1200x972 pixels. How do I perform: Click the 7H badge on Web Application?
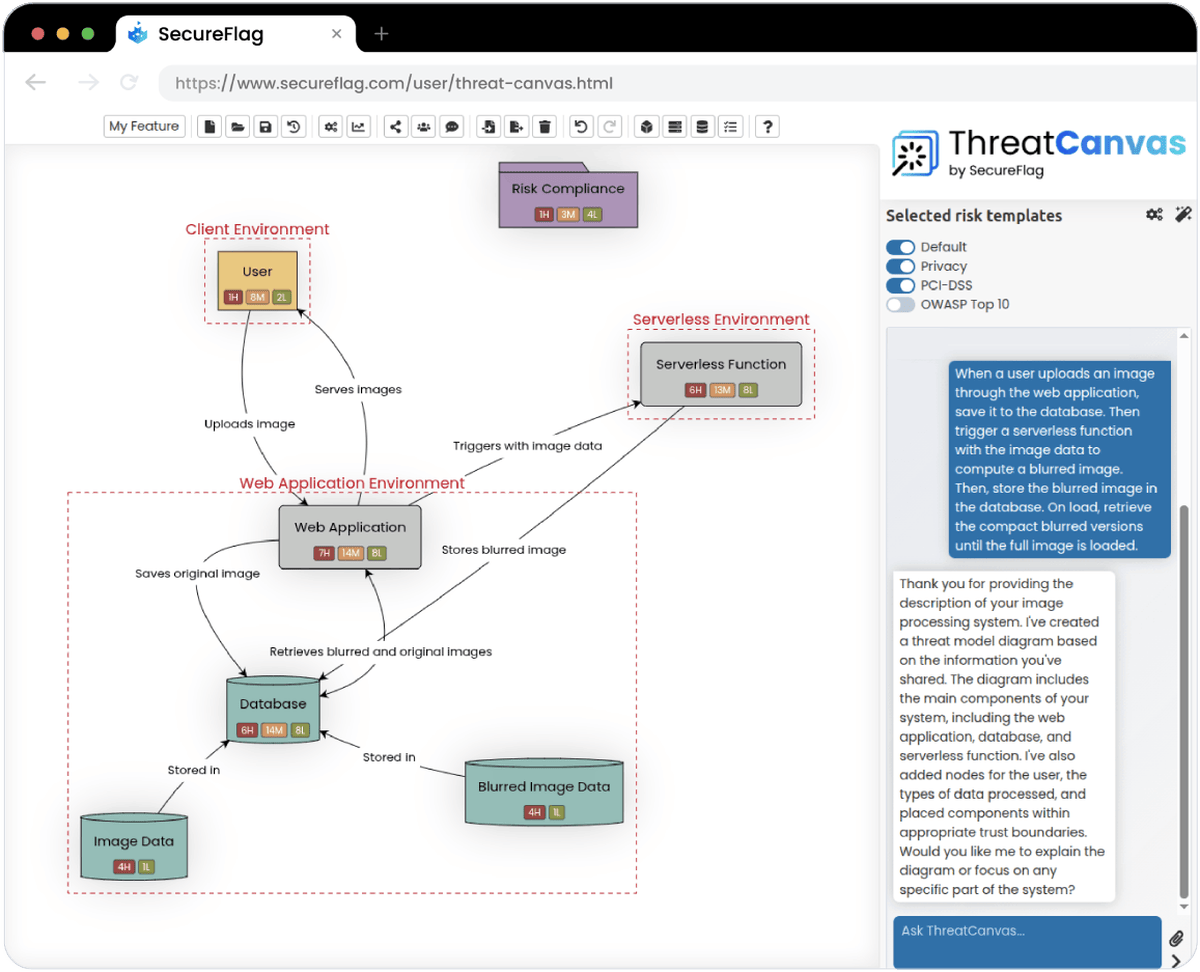click(324, 553)
